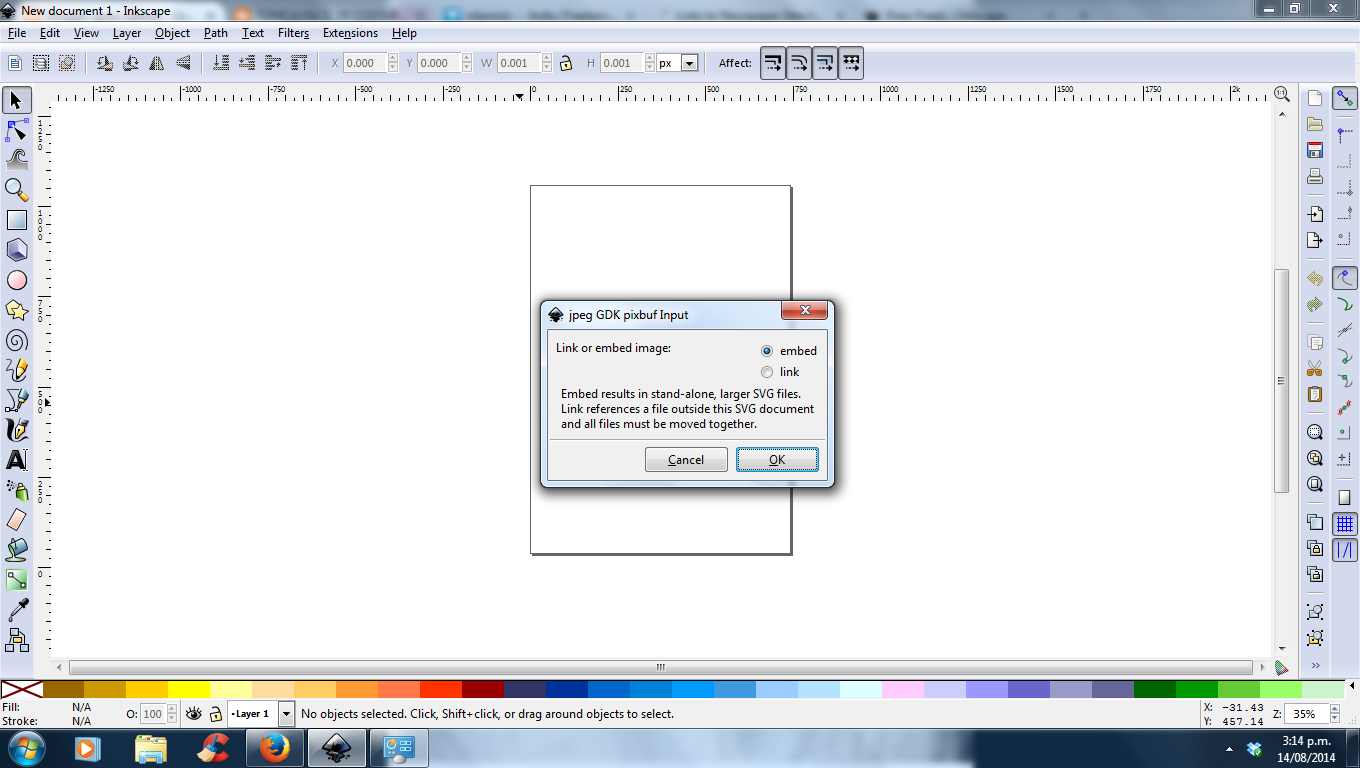Screen dimensions: 1360x768
Task: Select the Color Dropper tool
Action: pyautogui.click(x=17, y=610)
